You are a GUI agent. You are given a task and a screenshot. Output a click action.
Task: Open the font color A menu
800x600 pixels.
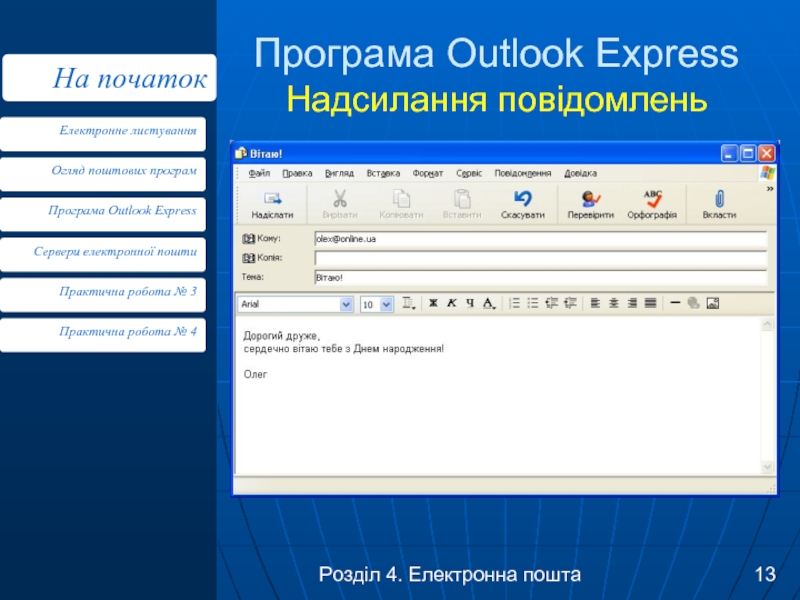tap(489, 304)
